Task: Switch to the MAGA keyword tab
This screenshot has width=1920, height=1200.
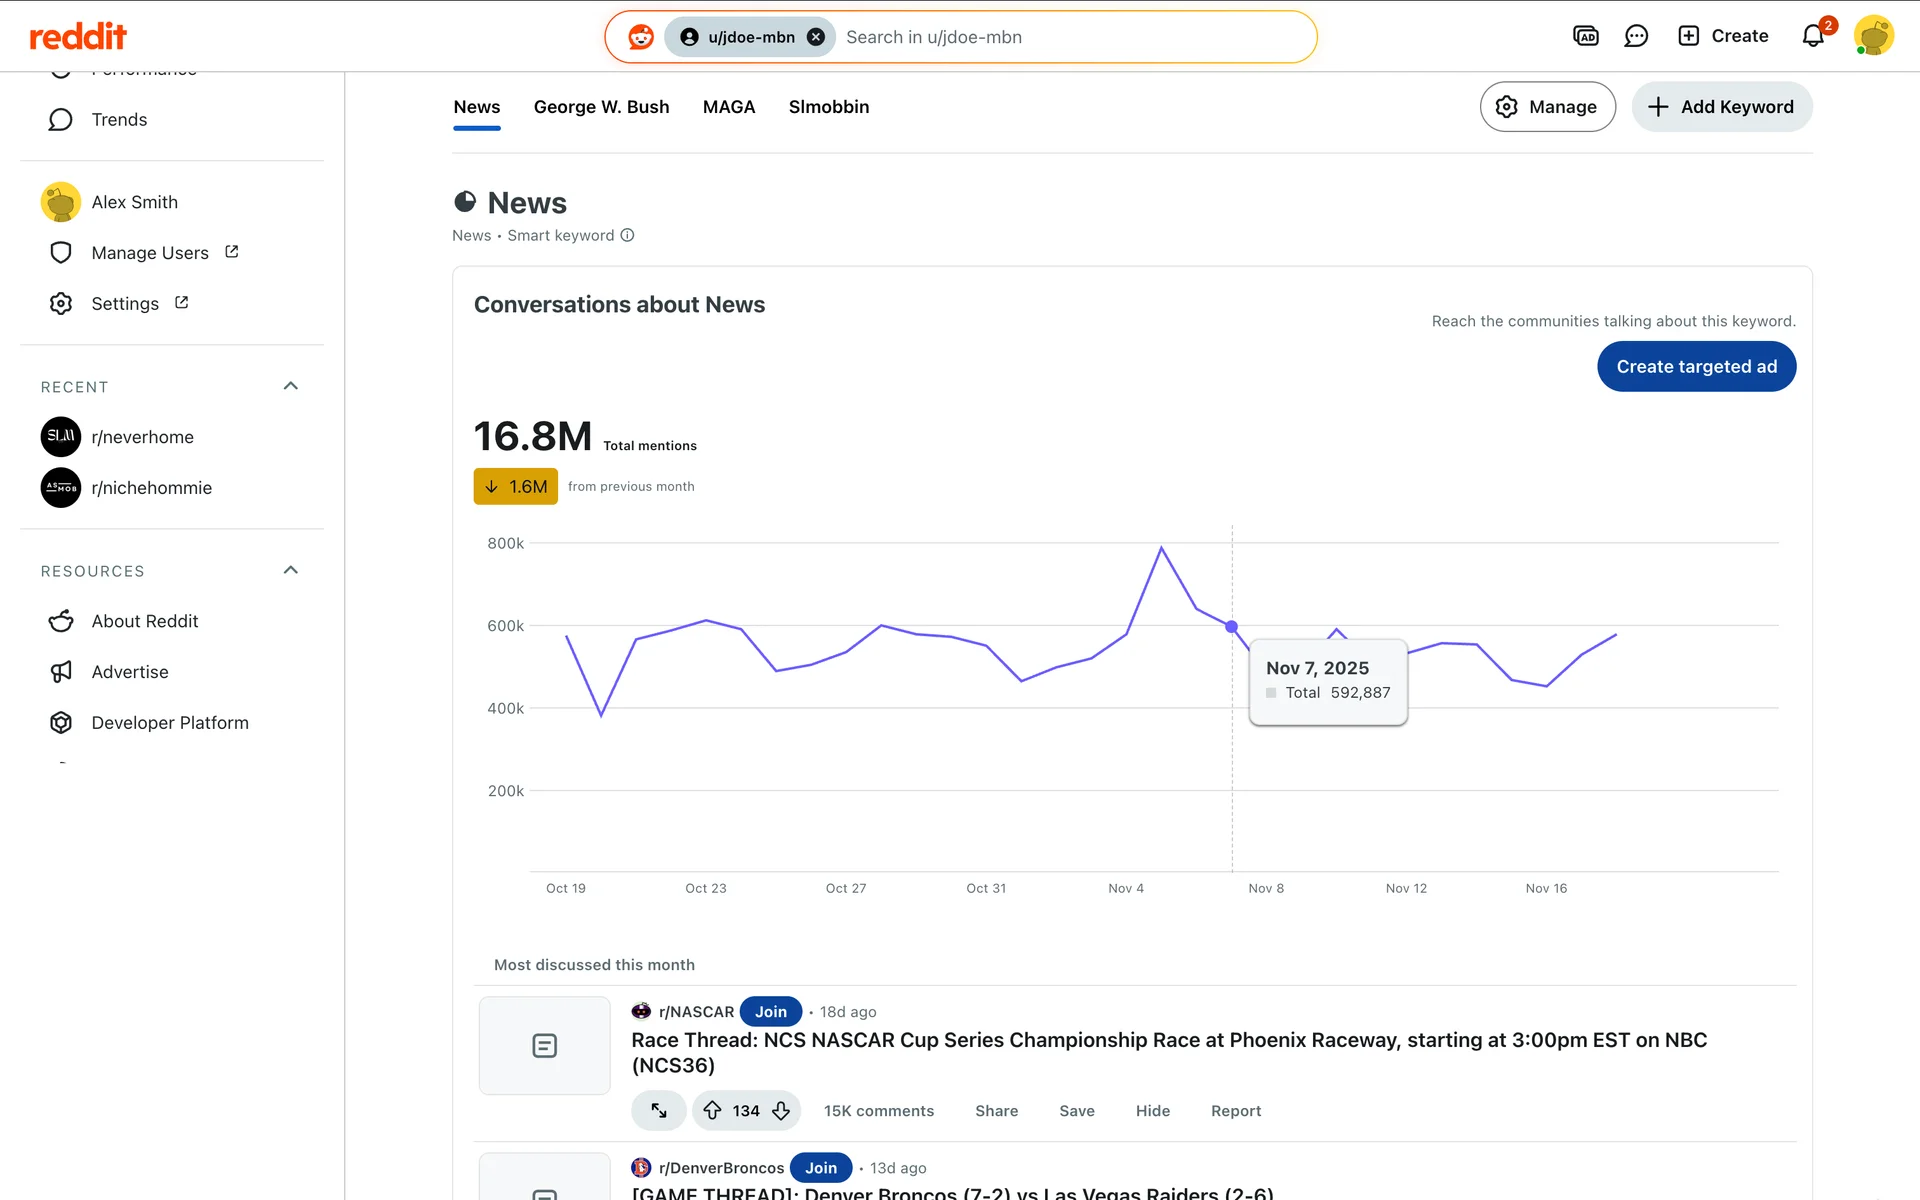Action: pyautogui.click(x=728, y=107)
